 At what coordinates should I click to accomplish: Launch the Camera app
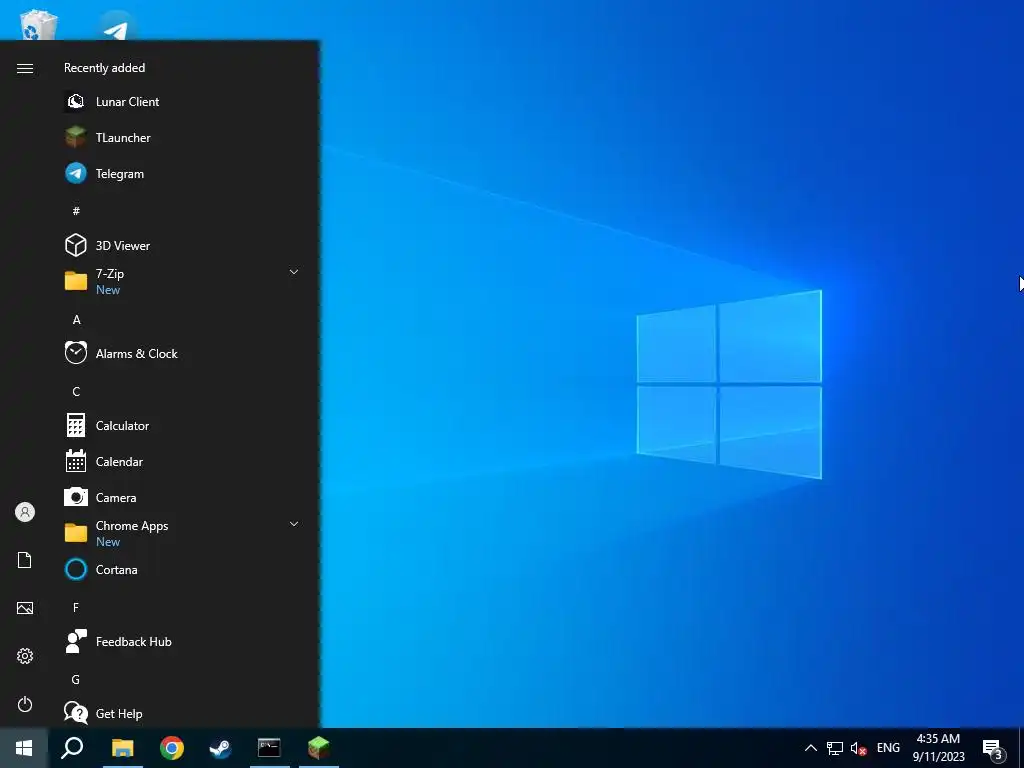tap(184, 498)
